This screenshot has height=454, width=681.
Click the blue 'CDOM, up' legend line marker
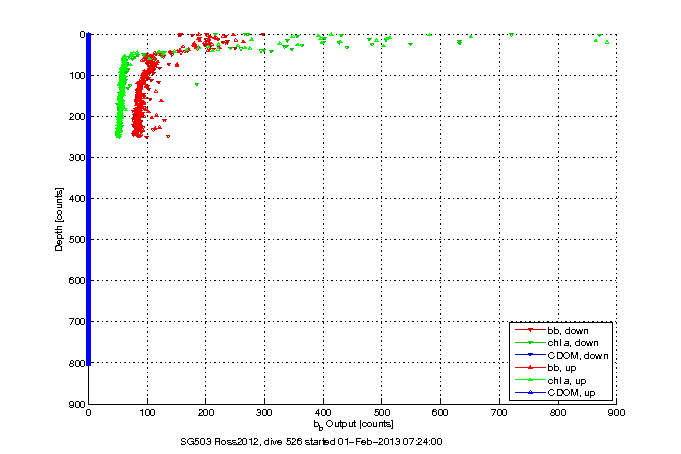click(530, 393)
